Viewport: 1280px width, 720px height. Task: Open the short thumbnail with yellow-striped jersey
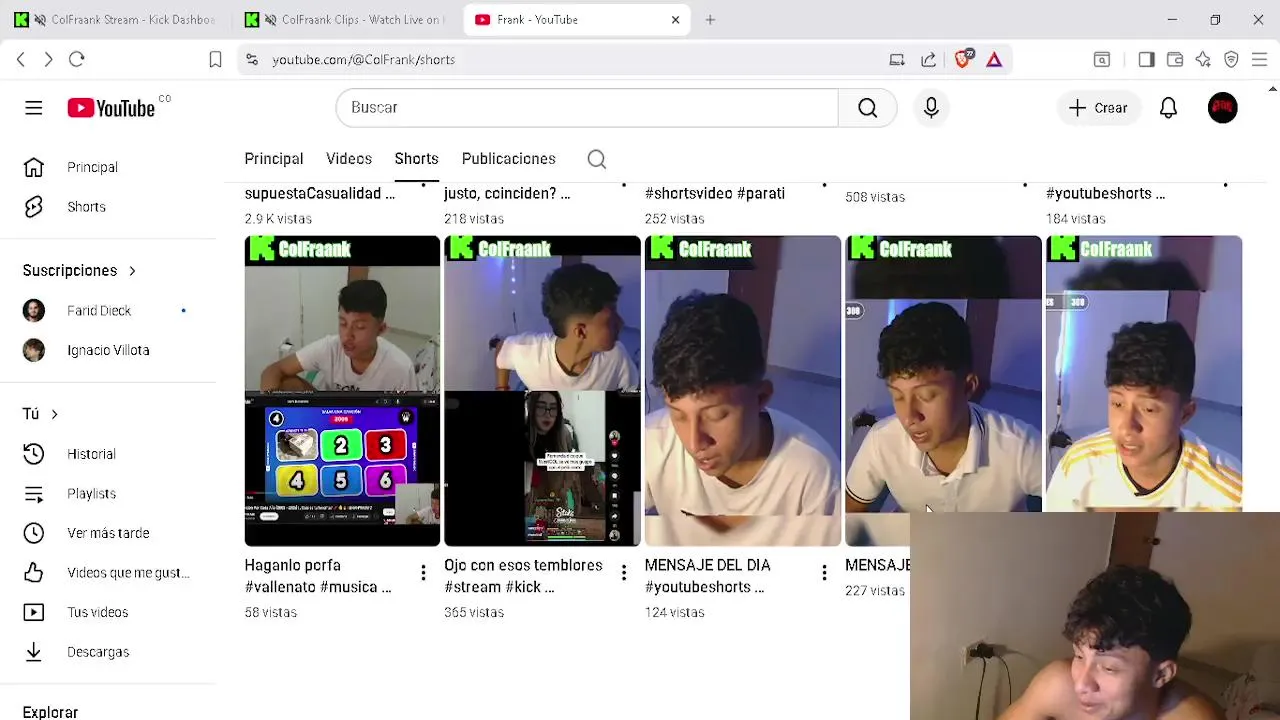pyautogui.click(x=1144, y=375)
